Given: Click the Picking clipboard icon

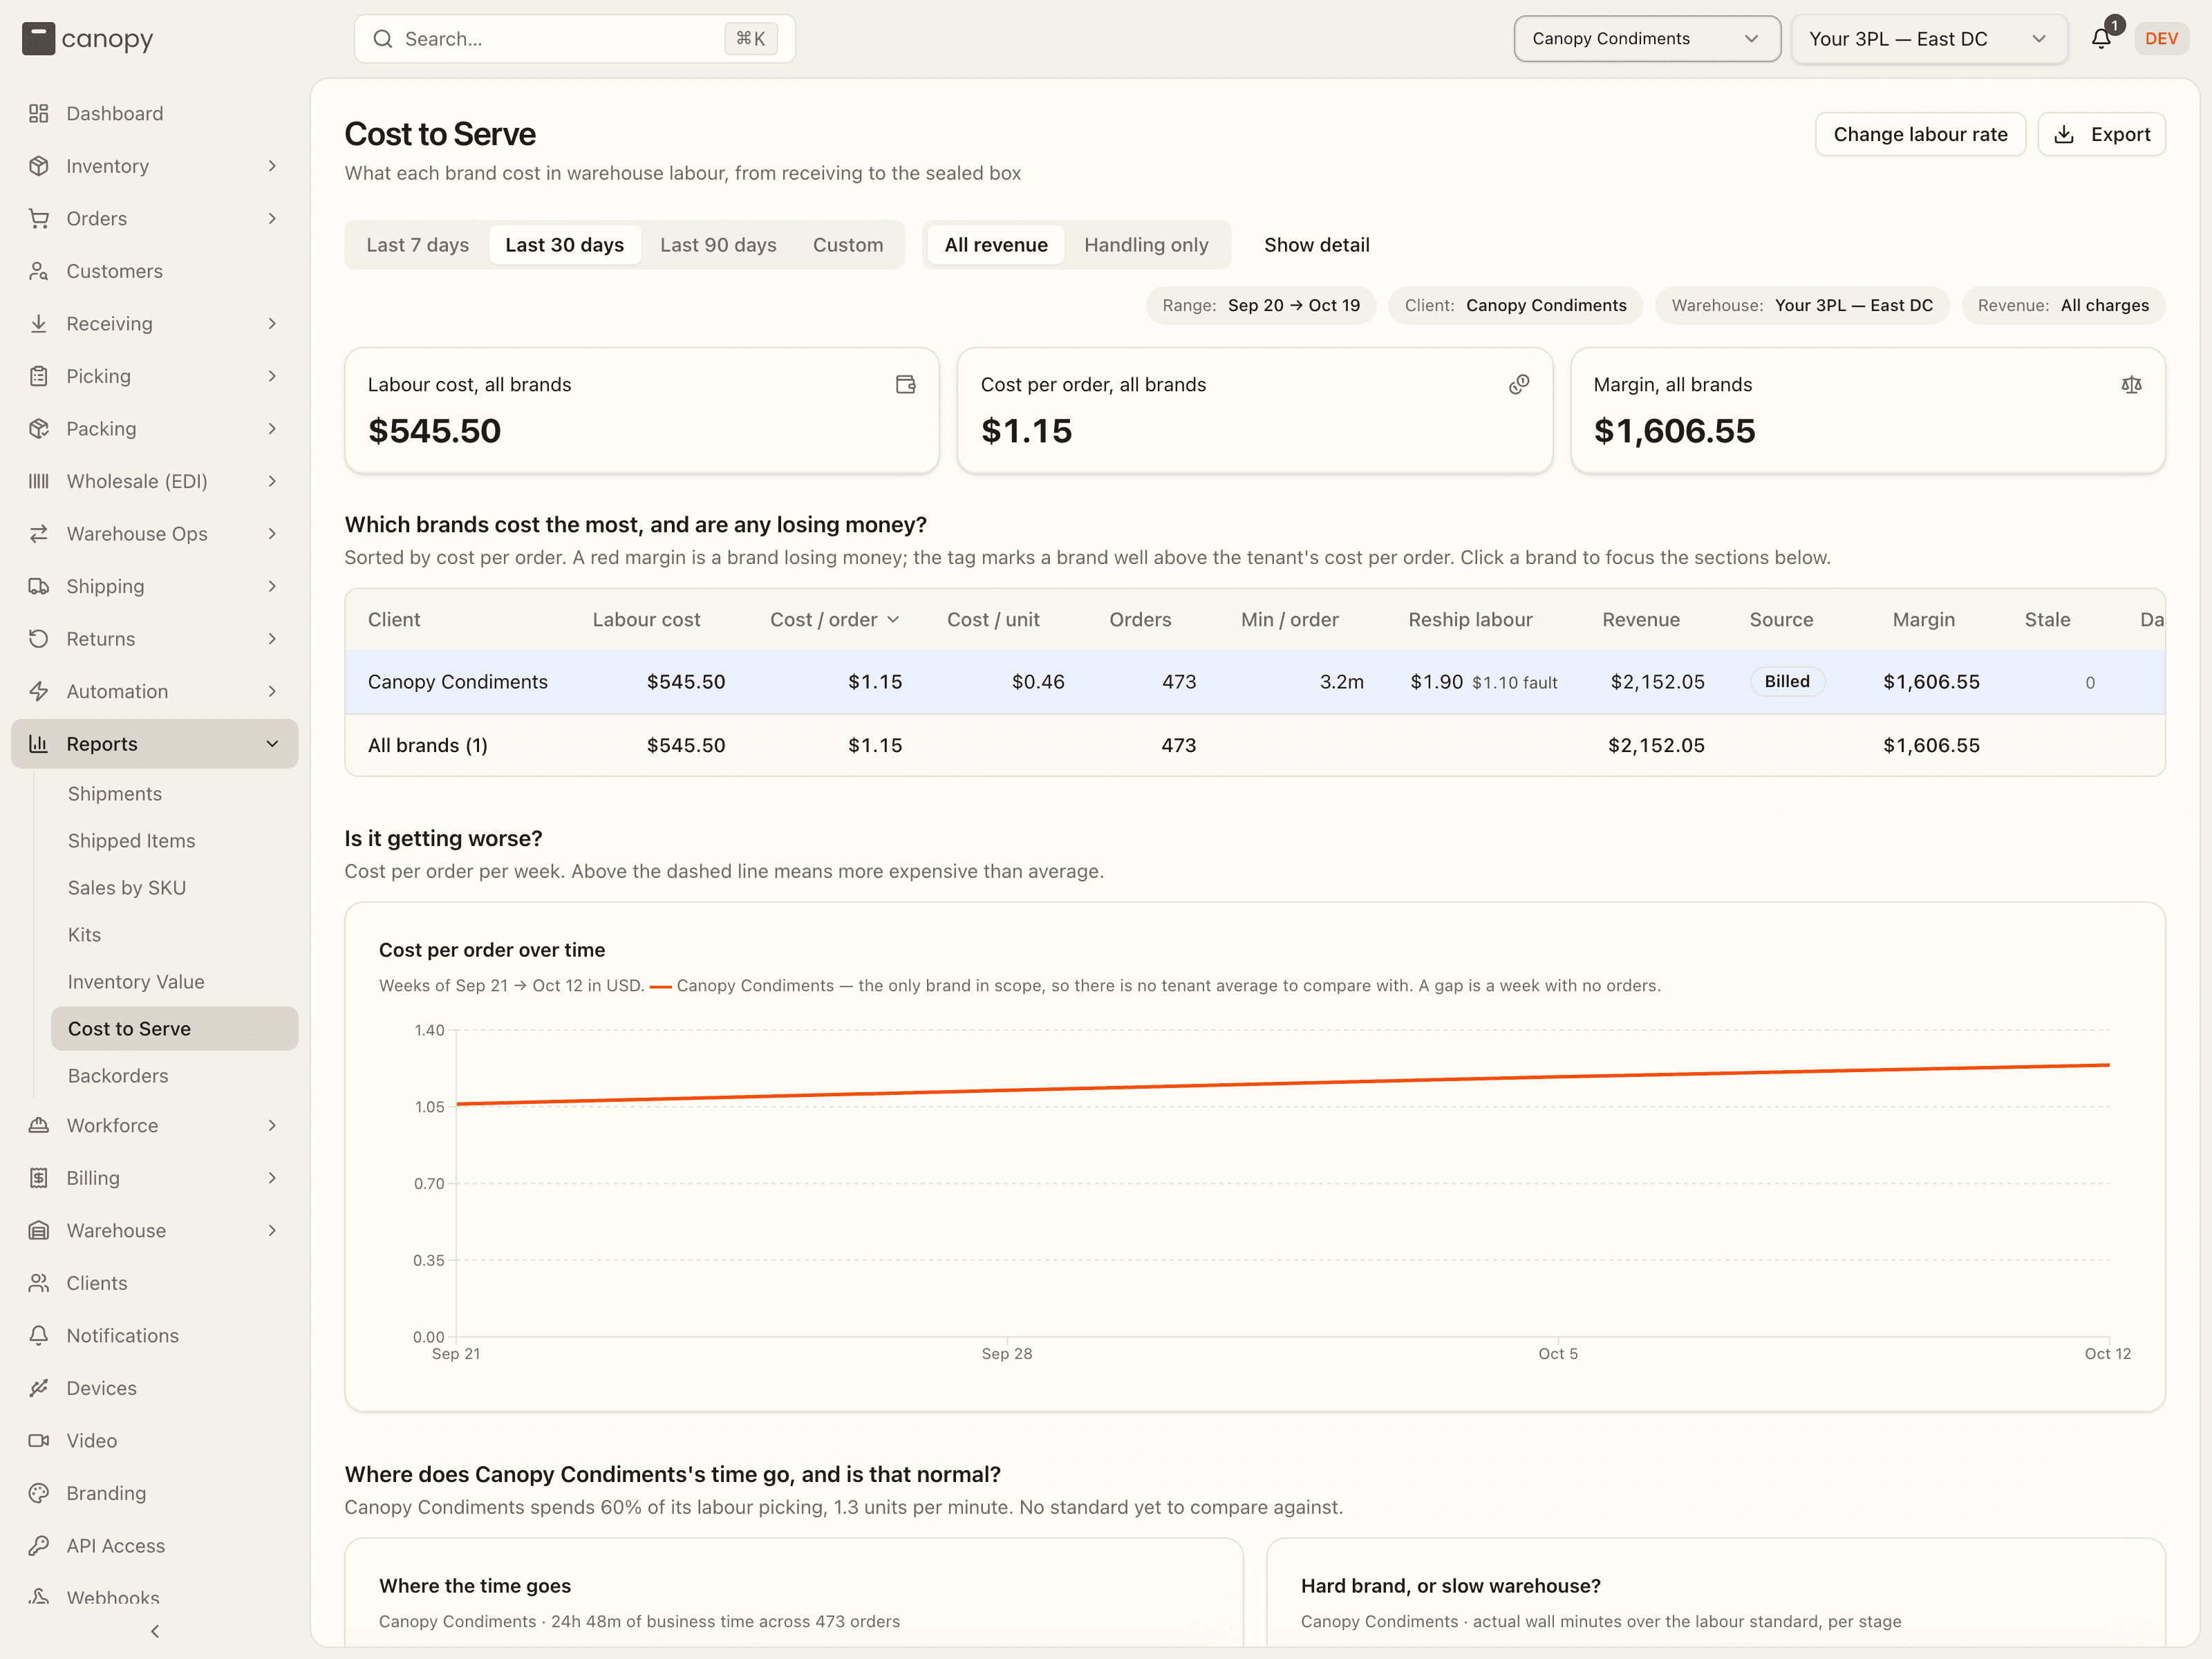Looking at the screenshot, I should tap(39, 376).
